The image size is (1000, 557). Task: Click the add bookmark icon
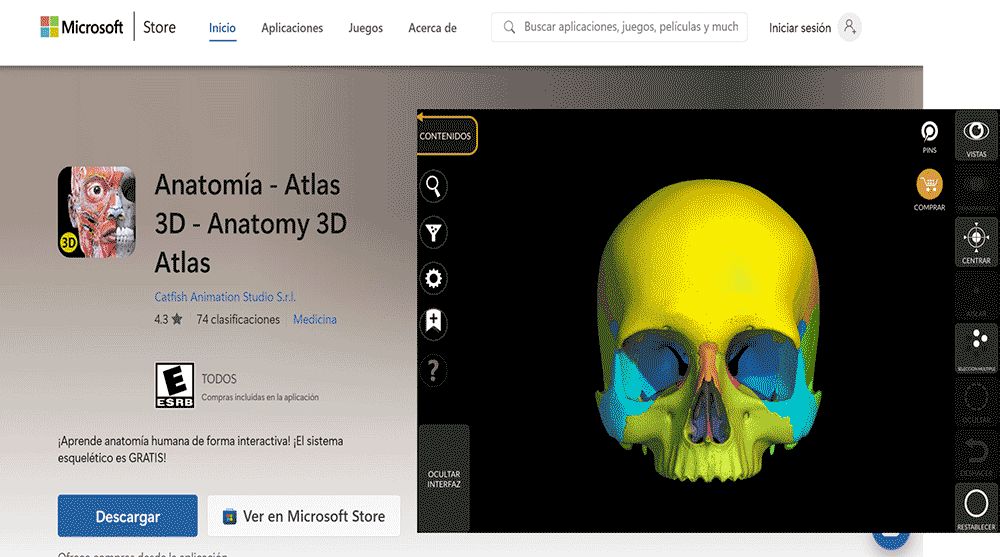(x=434, y=323)
